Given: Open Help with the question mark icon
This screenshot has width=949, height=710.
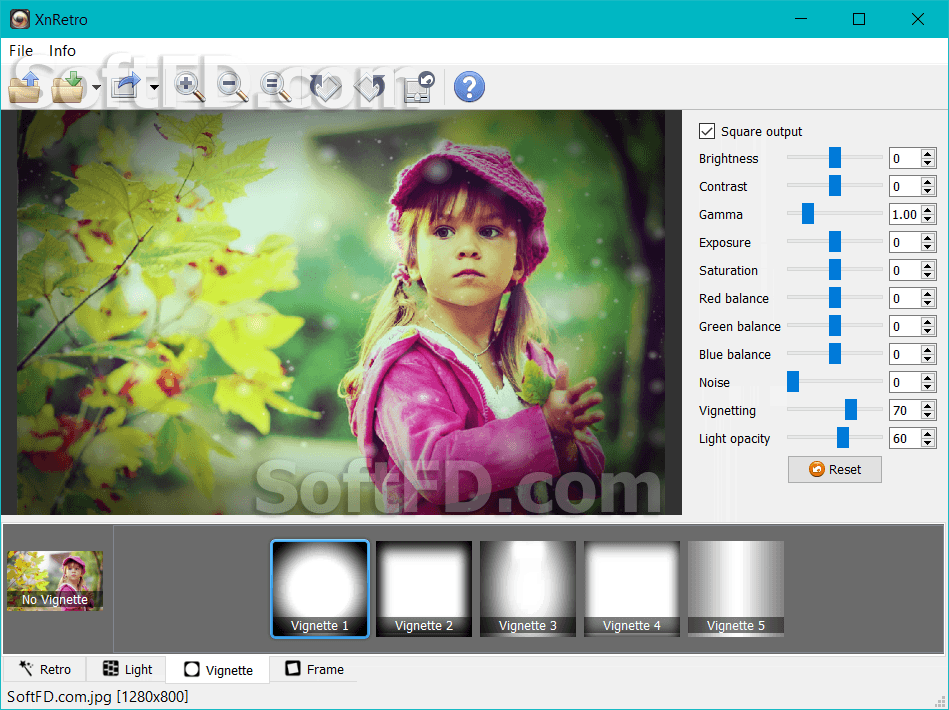Looking at the screenshot, I should [469, 87].
